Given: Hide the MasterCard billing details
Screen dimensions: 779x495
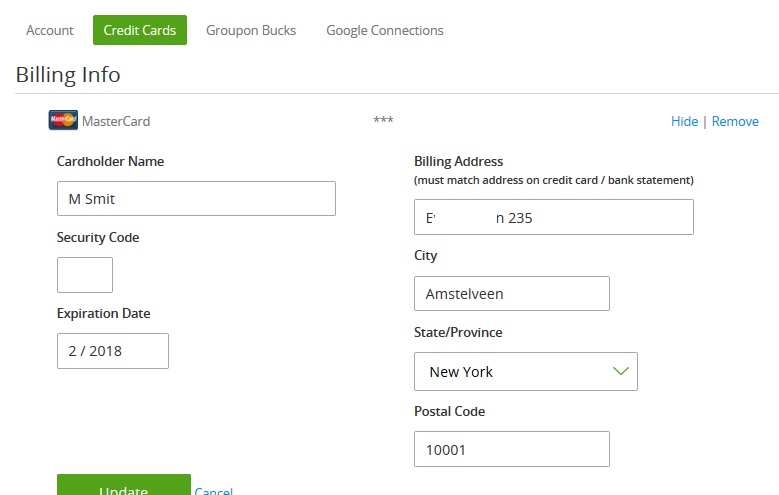Looking at the screenshot, I should 684,121.
